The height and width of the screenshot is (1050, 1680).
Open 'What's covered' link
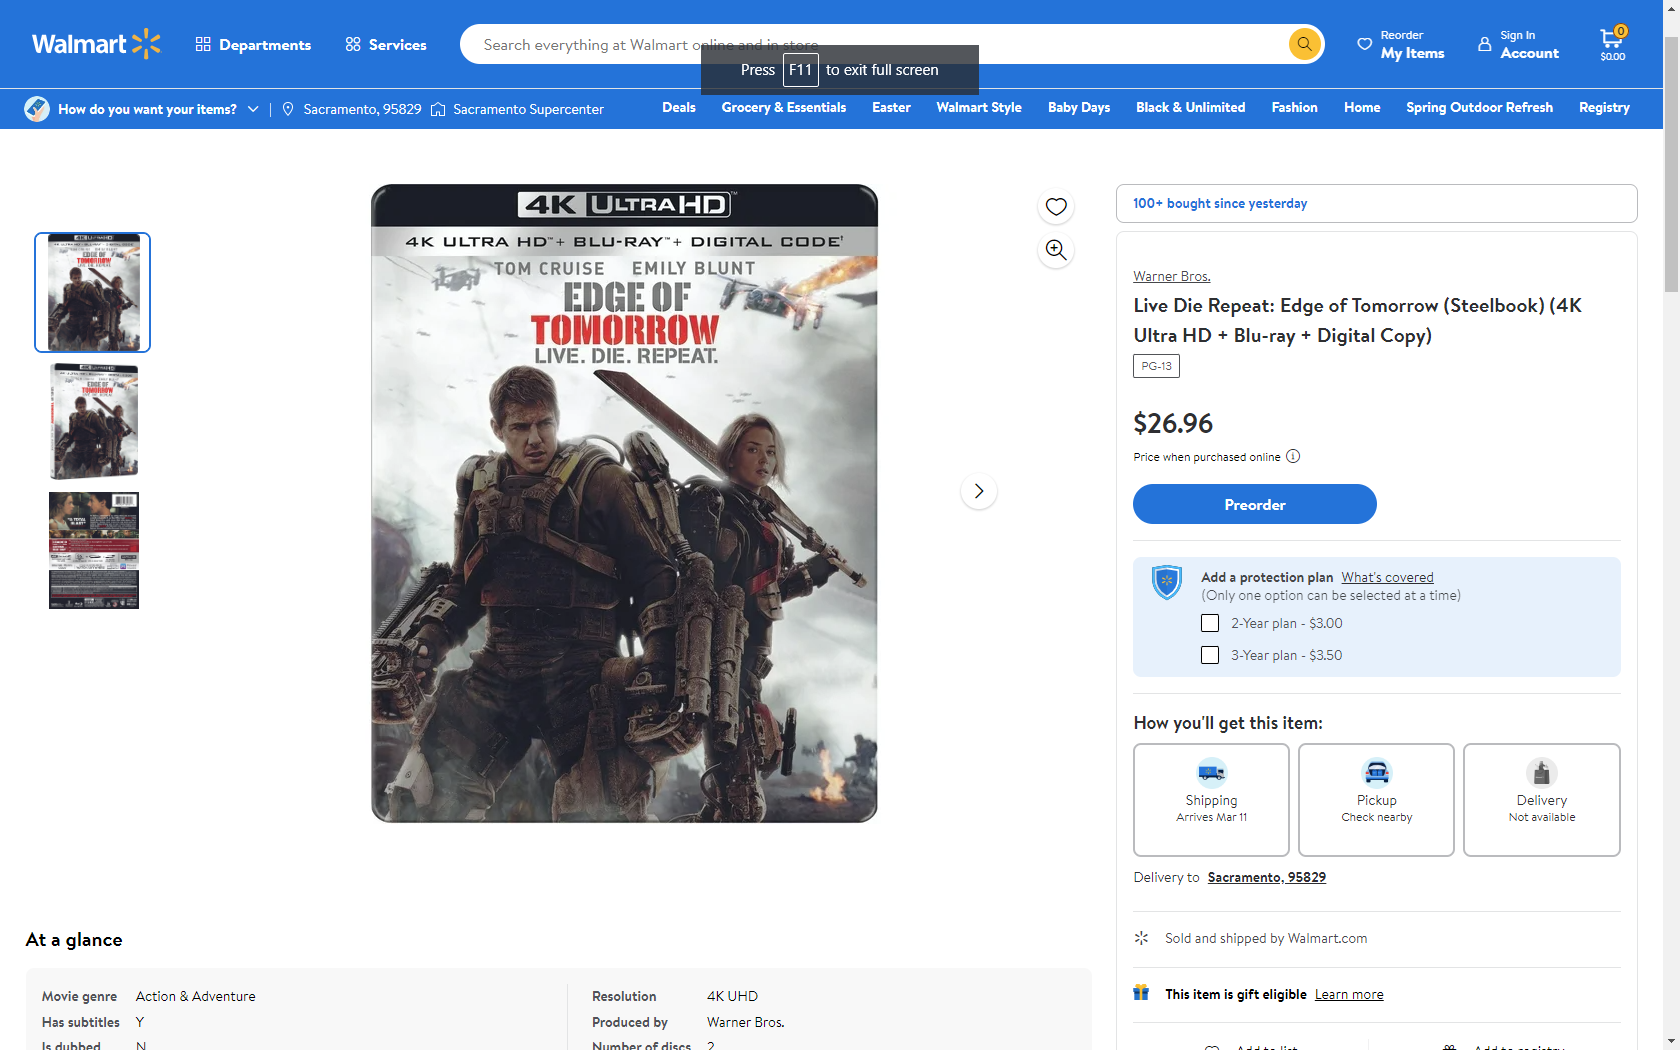[1387, 577]
